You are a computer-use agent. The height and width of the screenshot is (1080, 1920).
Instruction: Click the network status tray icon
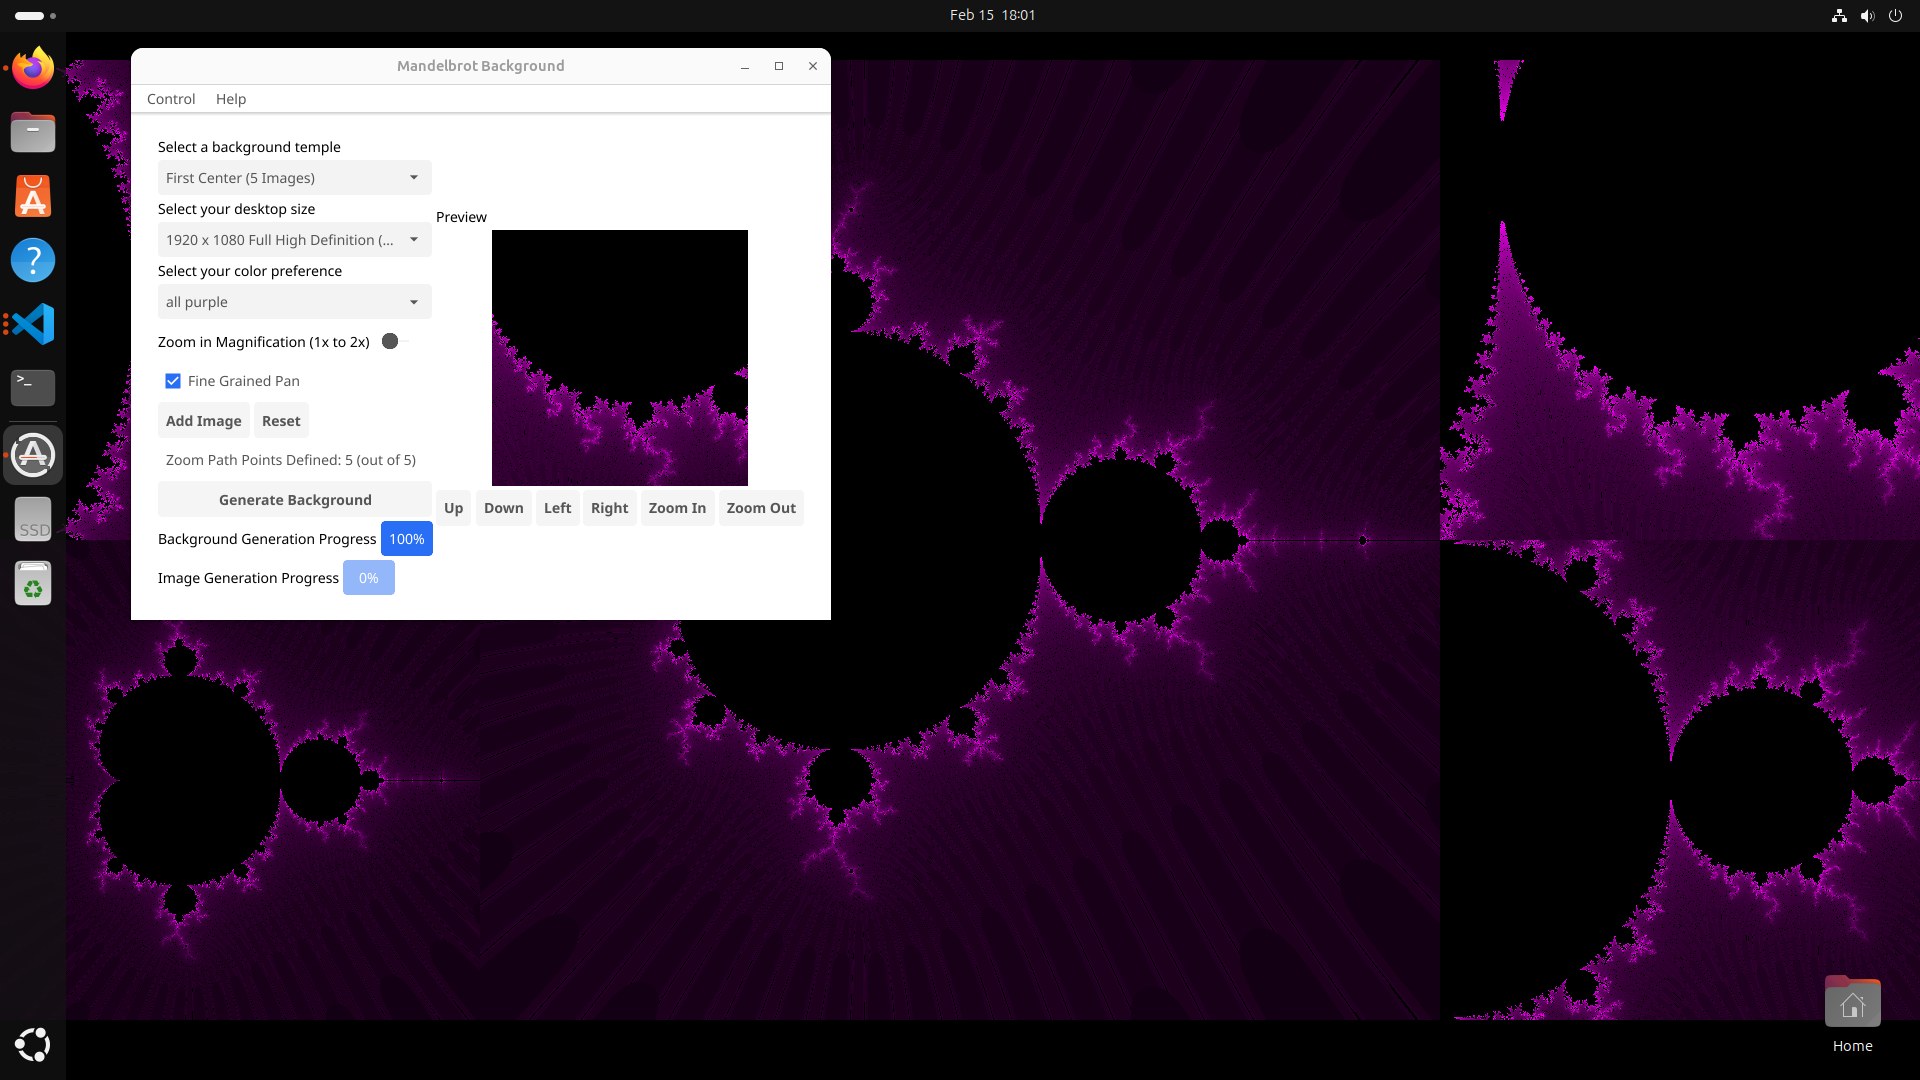tap(1839, 15)
